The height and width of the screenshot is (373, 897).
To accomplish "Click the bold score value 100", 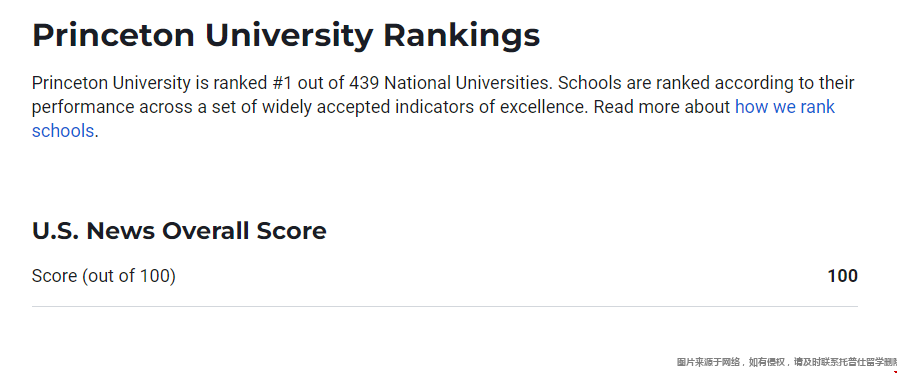I will [x=843, y=276].
